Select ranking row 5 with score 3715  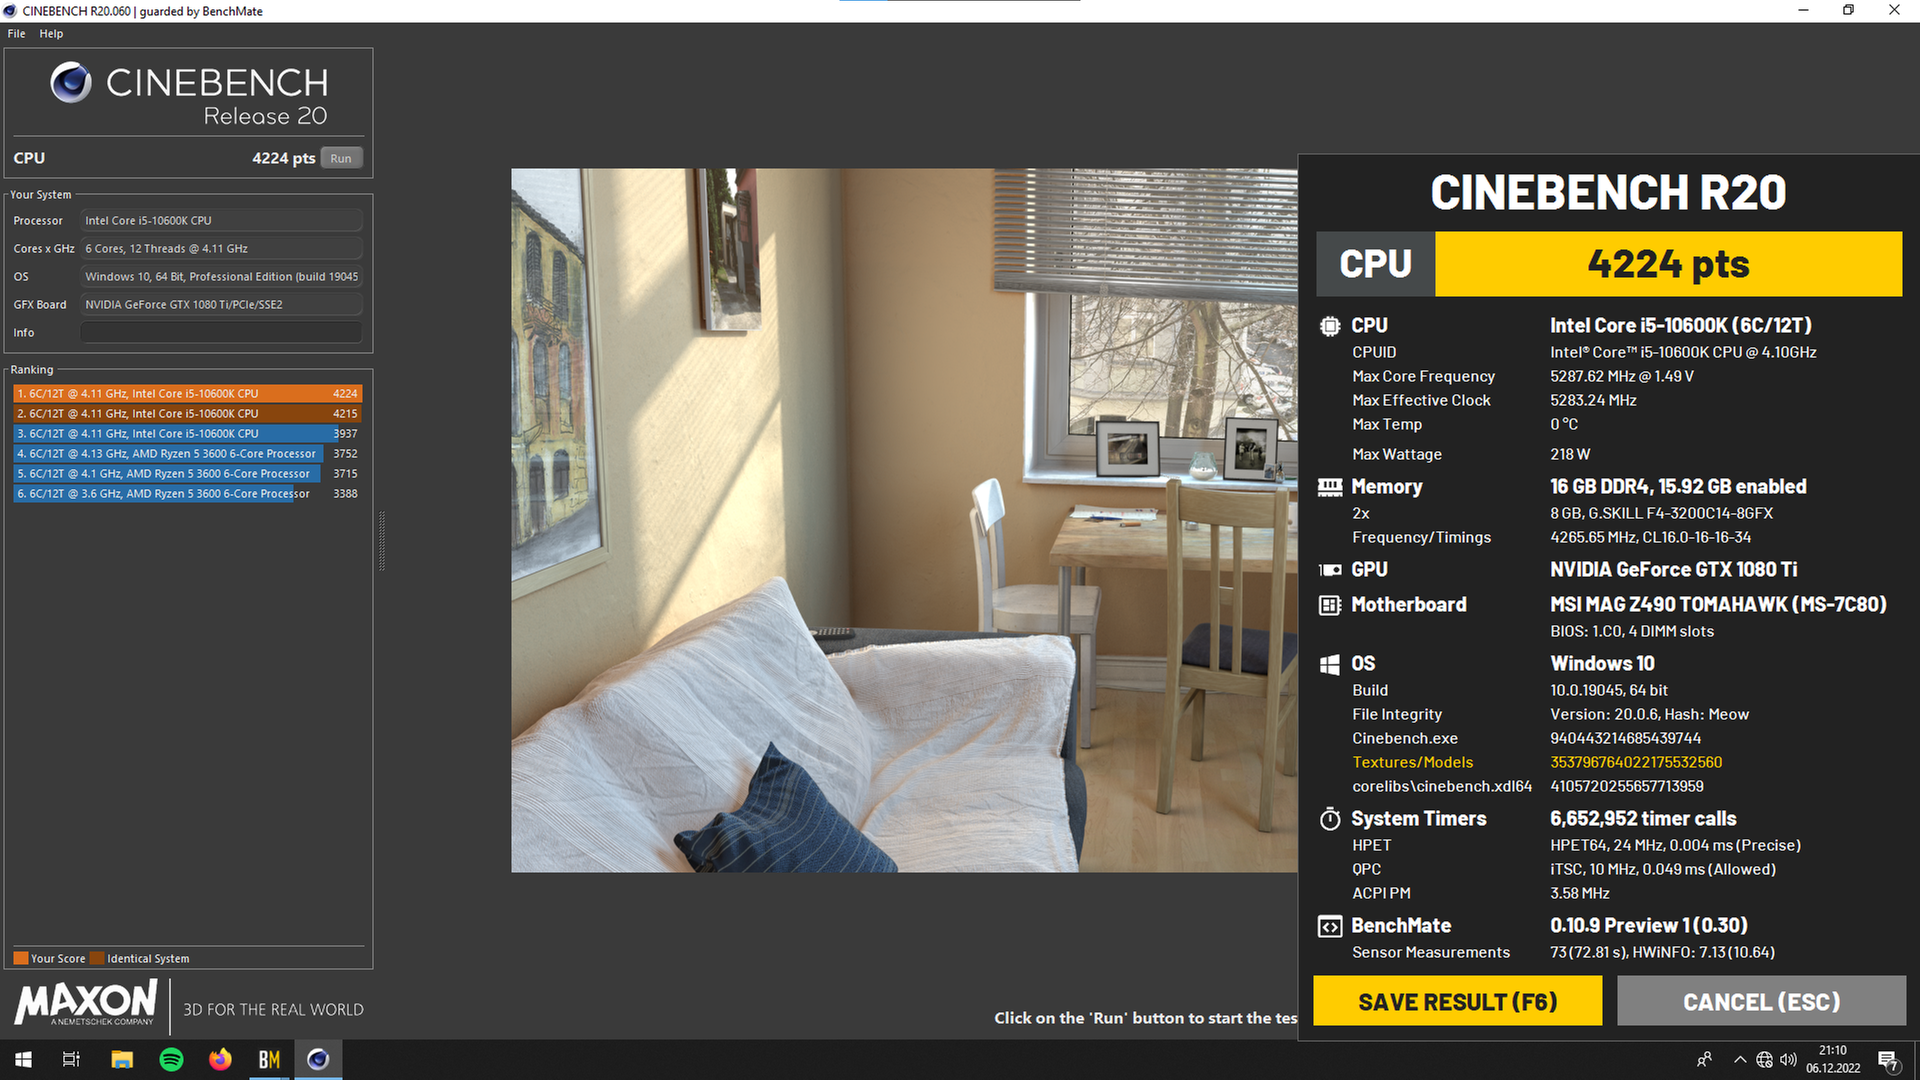tap(187, 474)
